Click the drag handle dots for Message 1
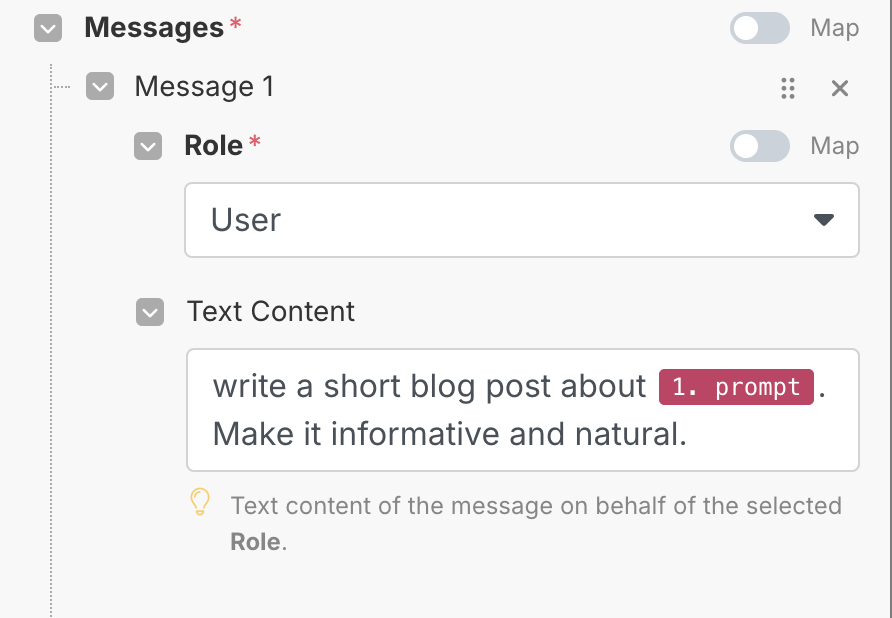This screenshot has width=892, height=618. tap(788, 88)
